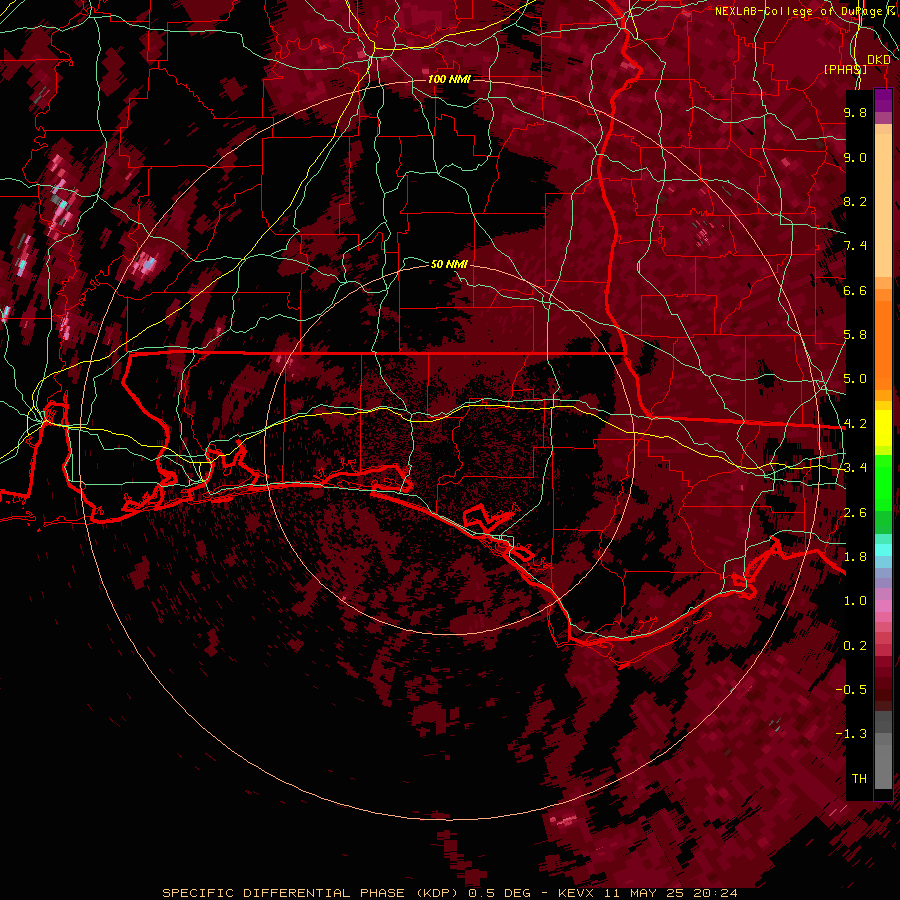Click the 9.0 scale value

click(x=855, y=157)
